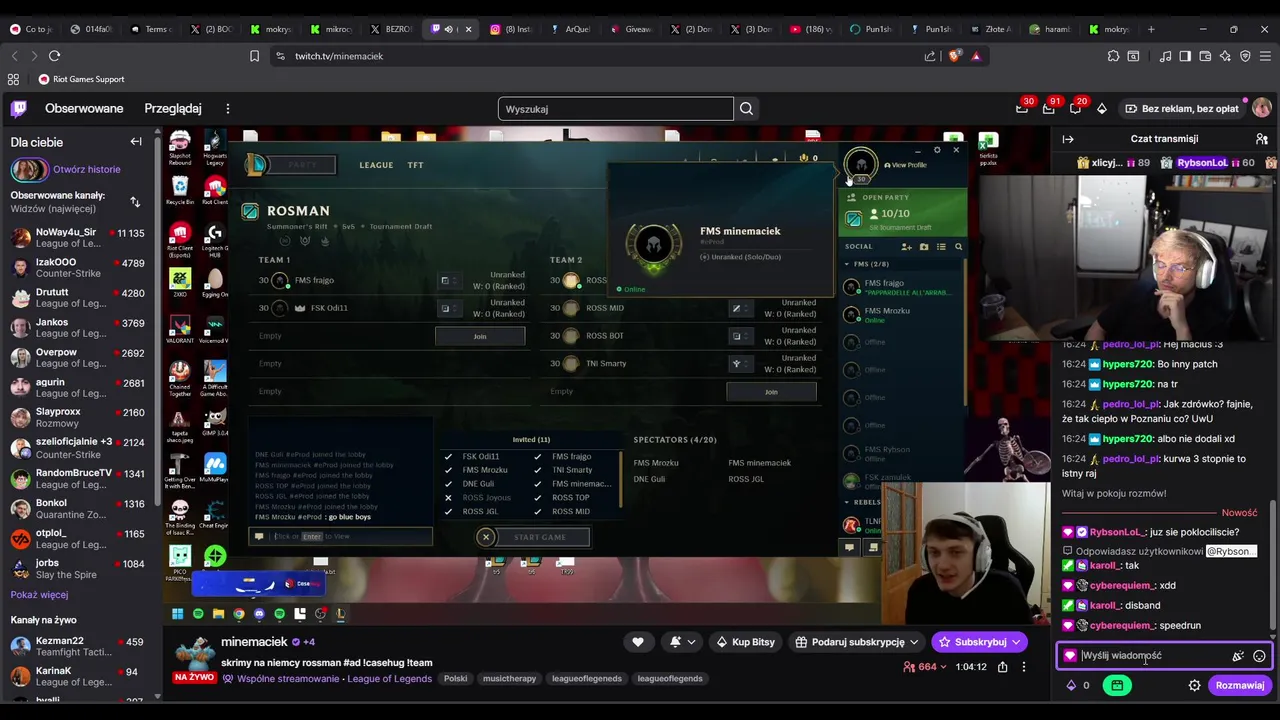Open notifications inbox showing 91
This screenshot has height=720, width=1280.
pos(1048,108)
